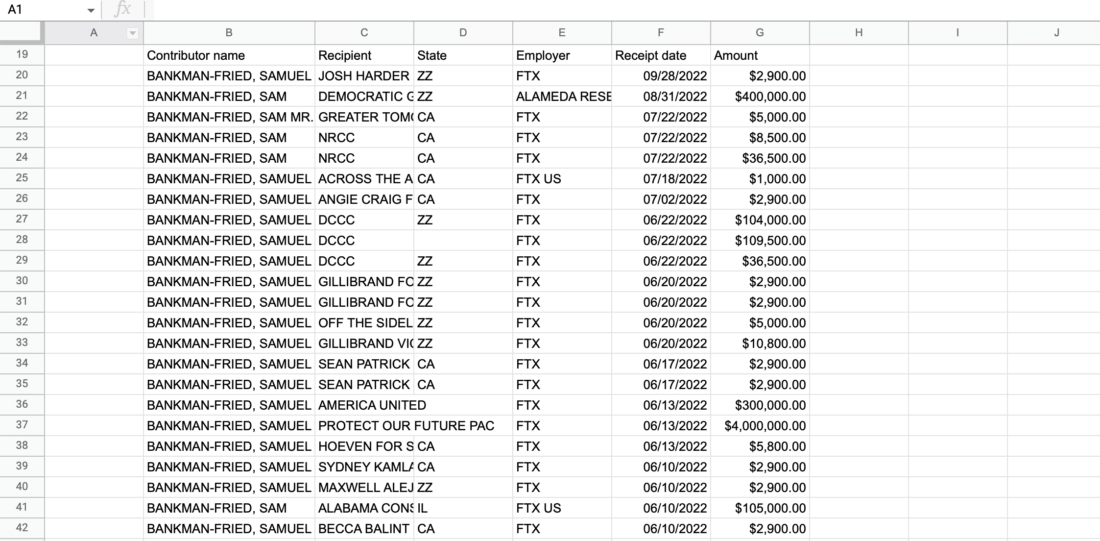Select the $300,000.00 amount cell
The width and height of the screenshot is (1100, 541).
pos(760,405)
